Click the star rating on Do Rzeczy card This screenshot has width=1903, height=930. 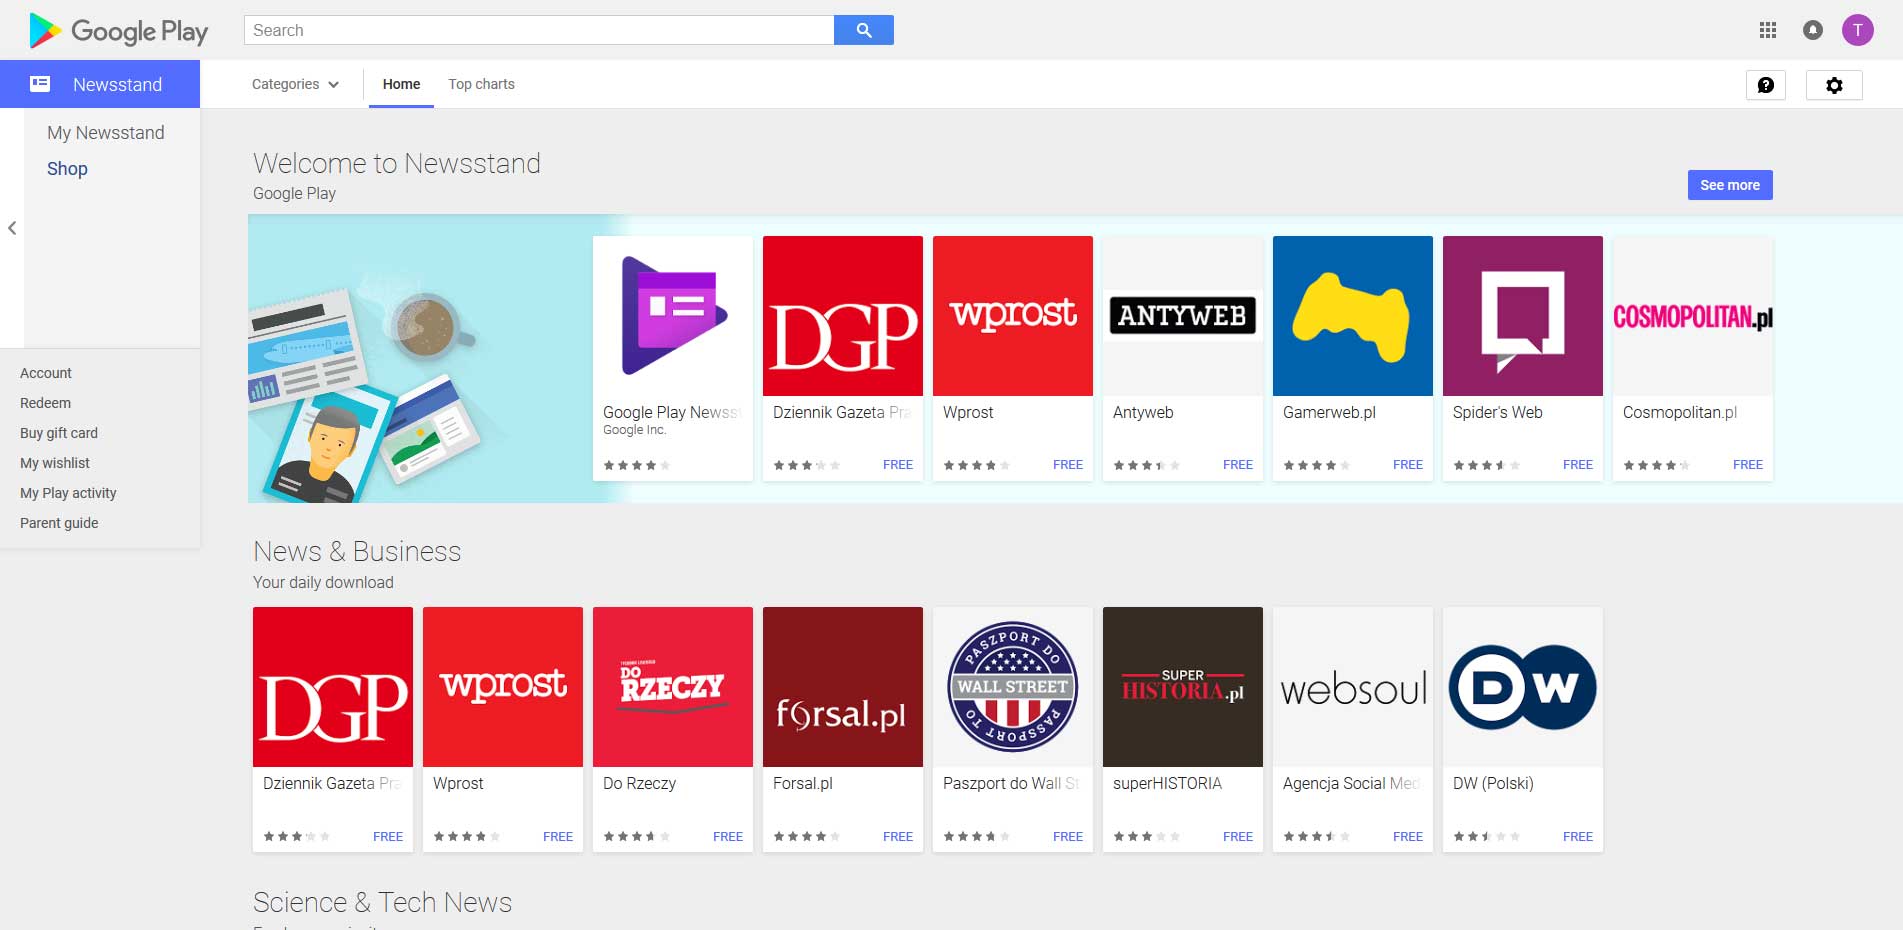pyautogui.click(x=636, y=837)
